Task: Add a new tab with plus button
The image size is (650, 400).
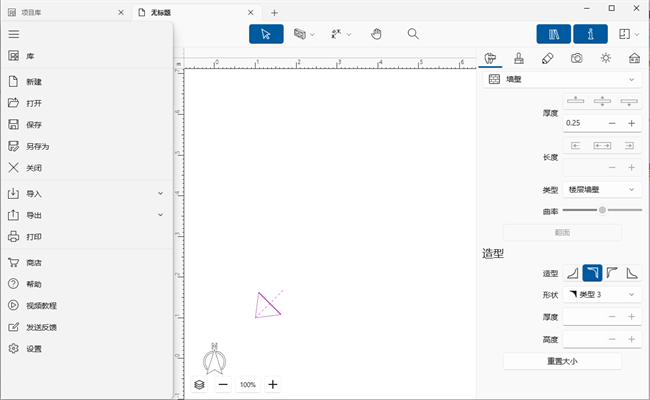Action: click(274, 13)
